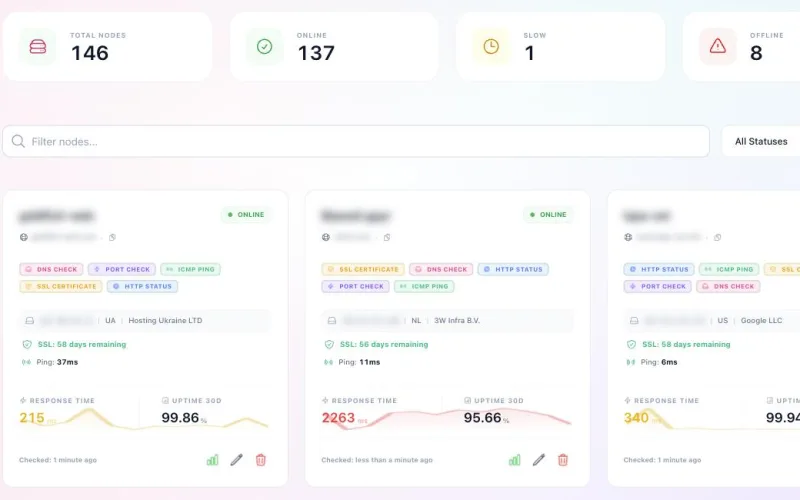Click Port Check tag on Google LLC card

tap(658, 286)
